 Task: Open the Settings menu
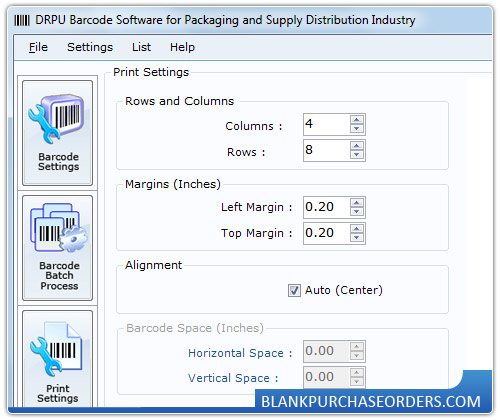90,47
